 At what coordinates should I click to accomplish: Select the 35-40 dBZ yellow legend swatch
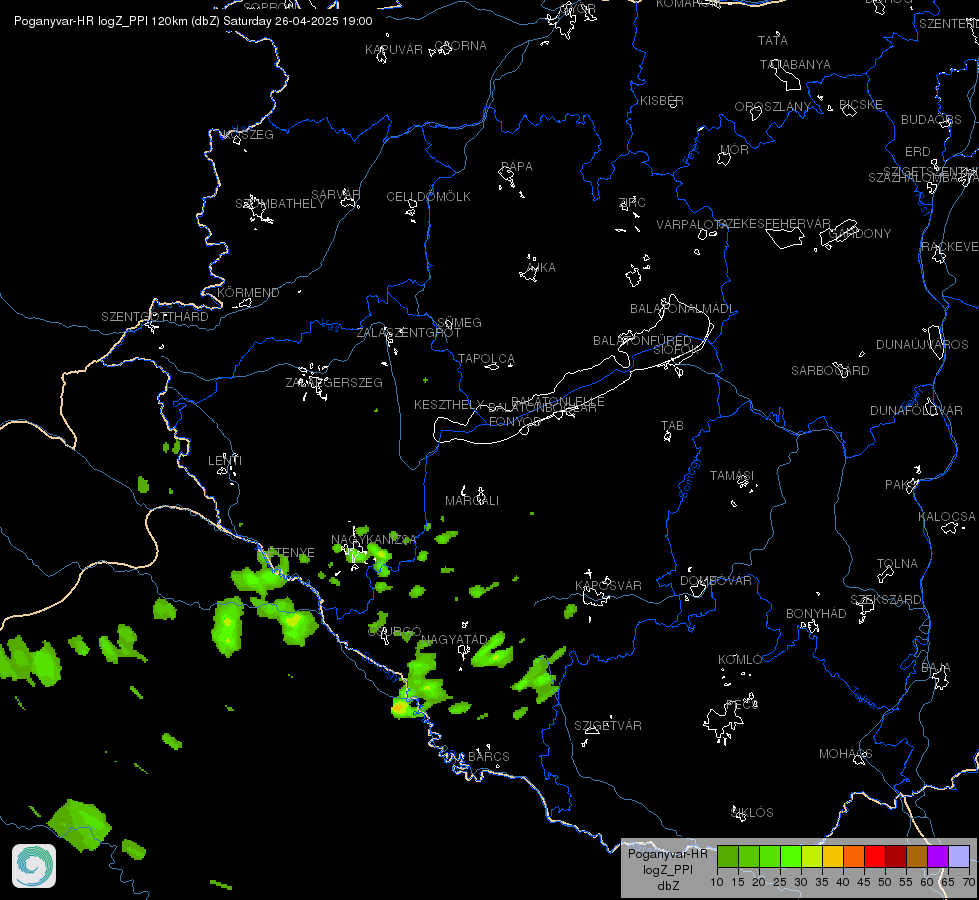pyautogui.click(x=833, y=856)
